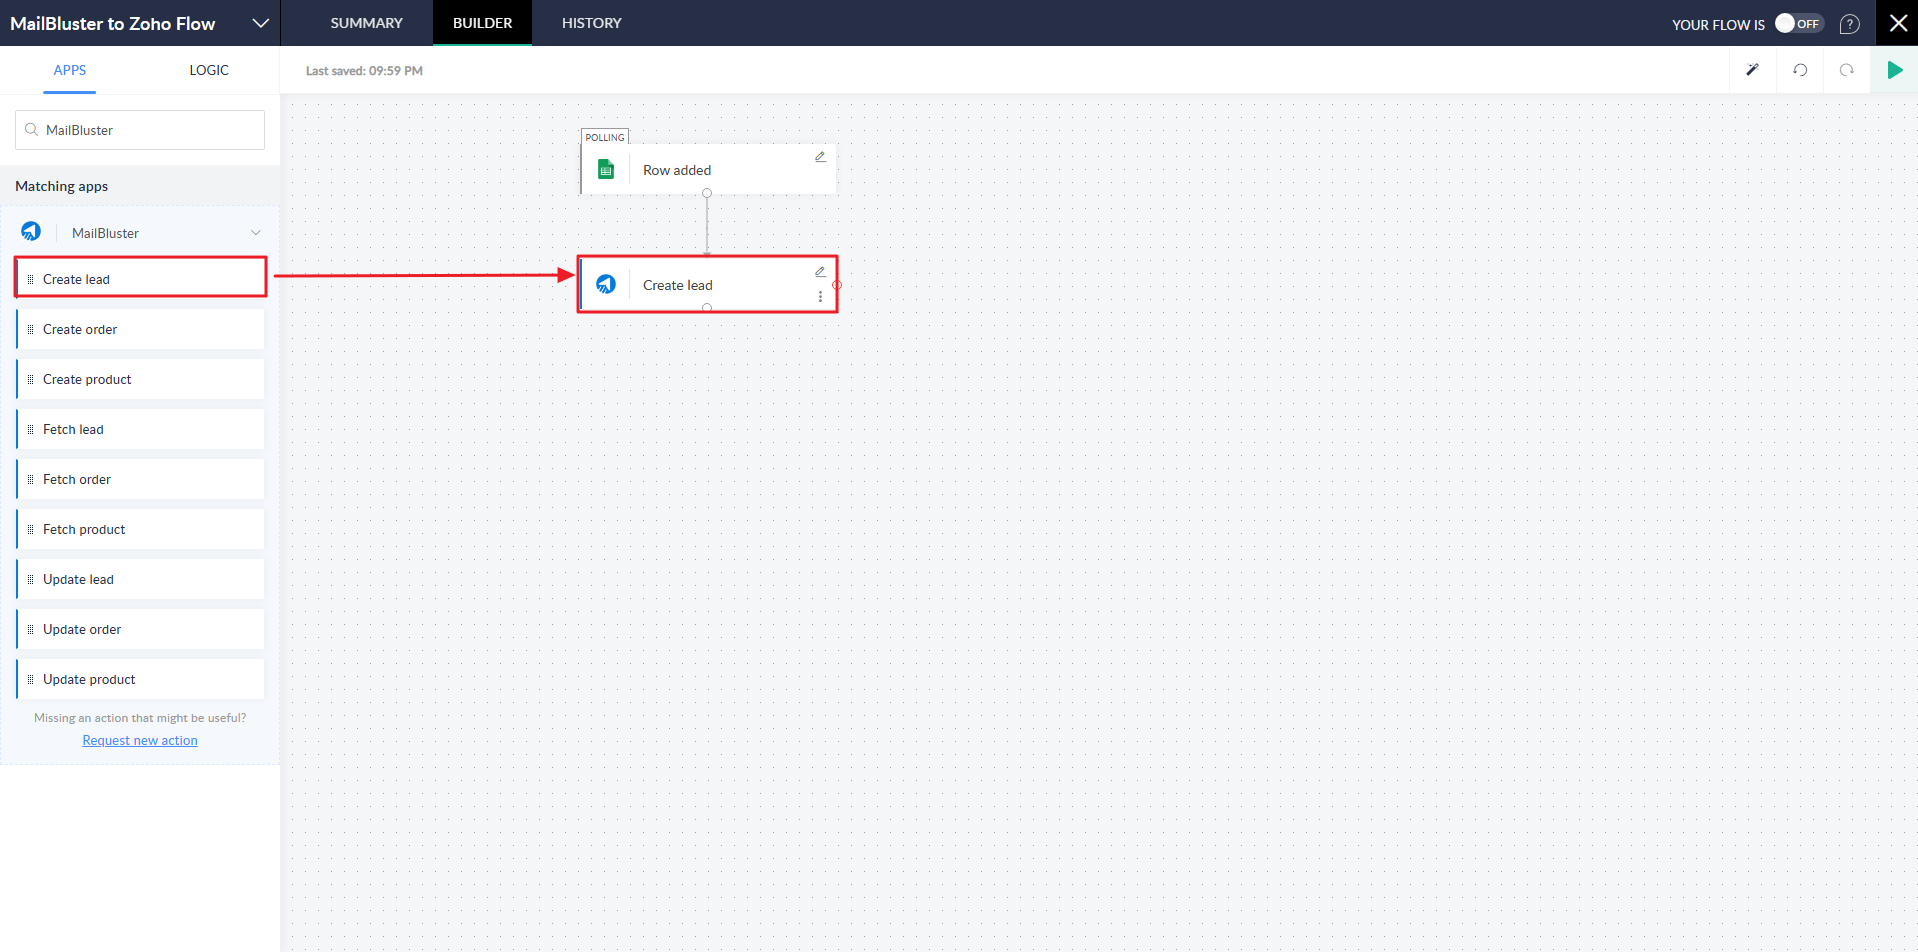
Task: Run the flow with green play button
Action: 1894,70
